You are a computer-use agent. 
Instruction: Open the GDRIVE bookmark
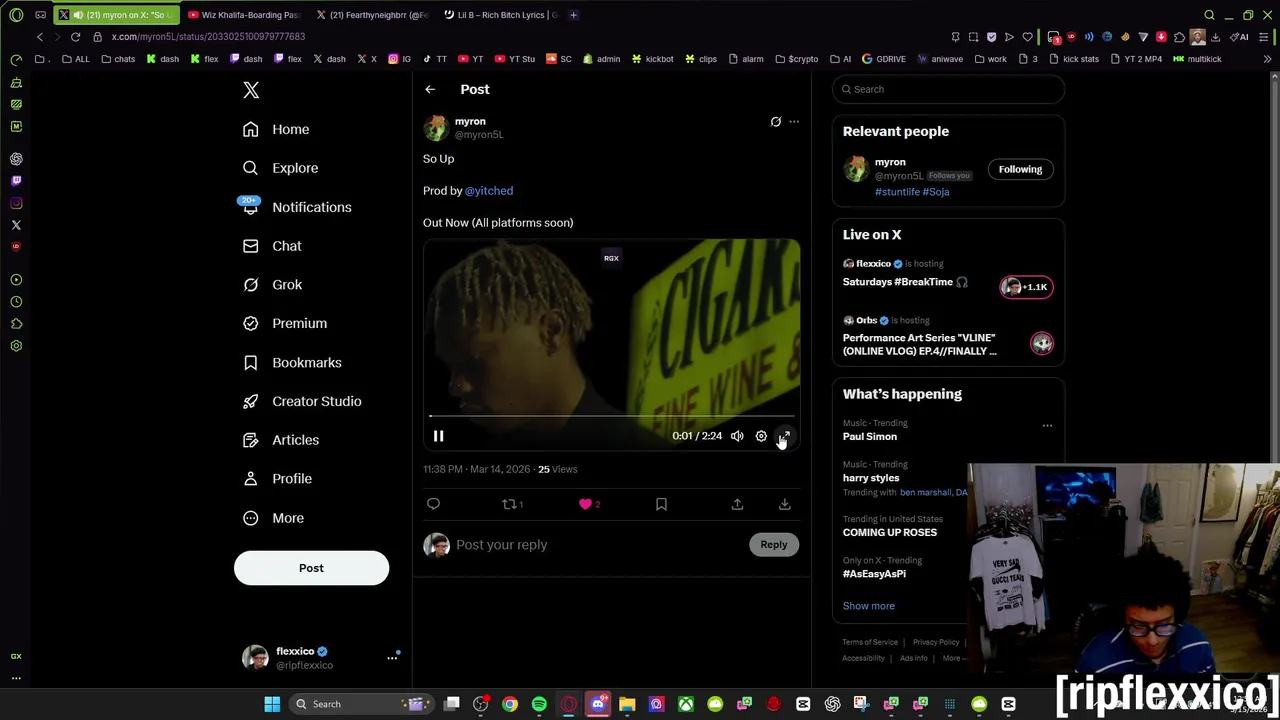884,59
